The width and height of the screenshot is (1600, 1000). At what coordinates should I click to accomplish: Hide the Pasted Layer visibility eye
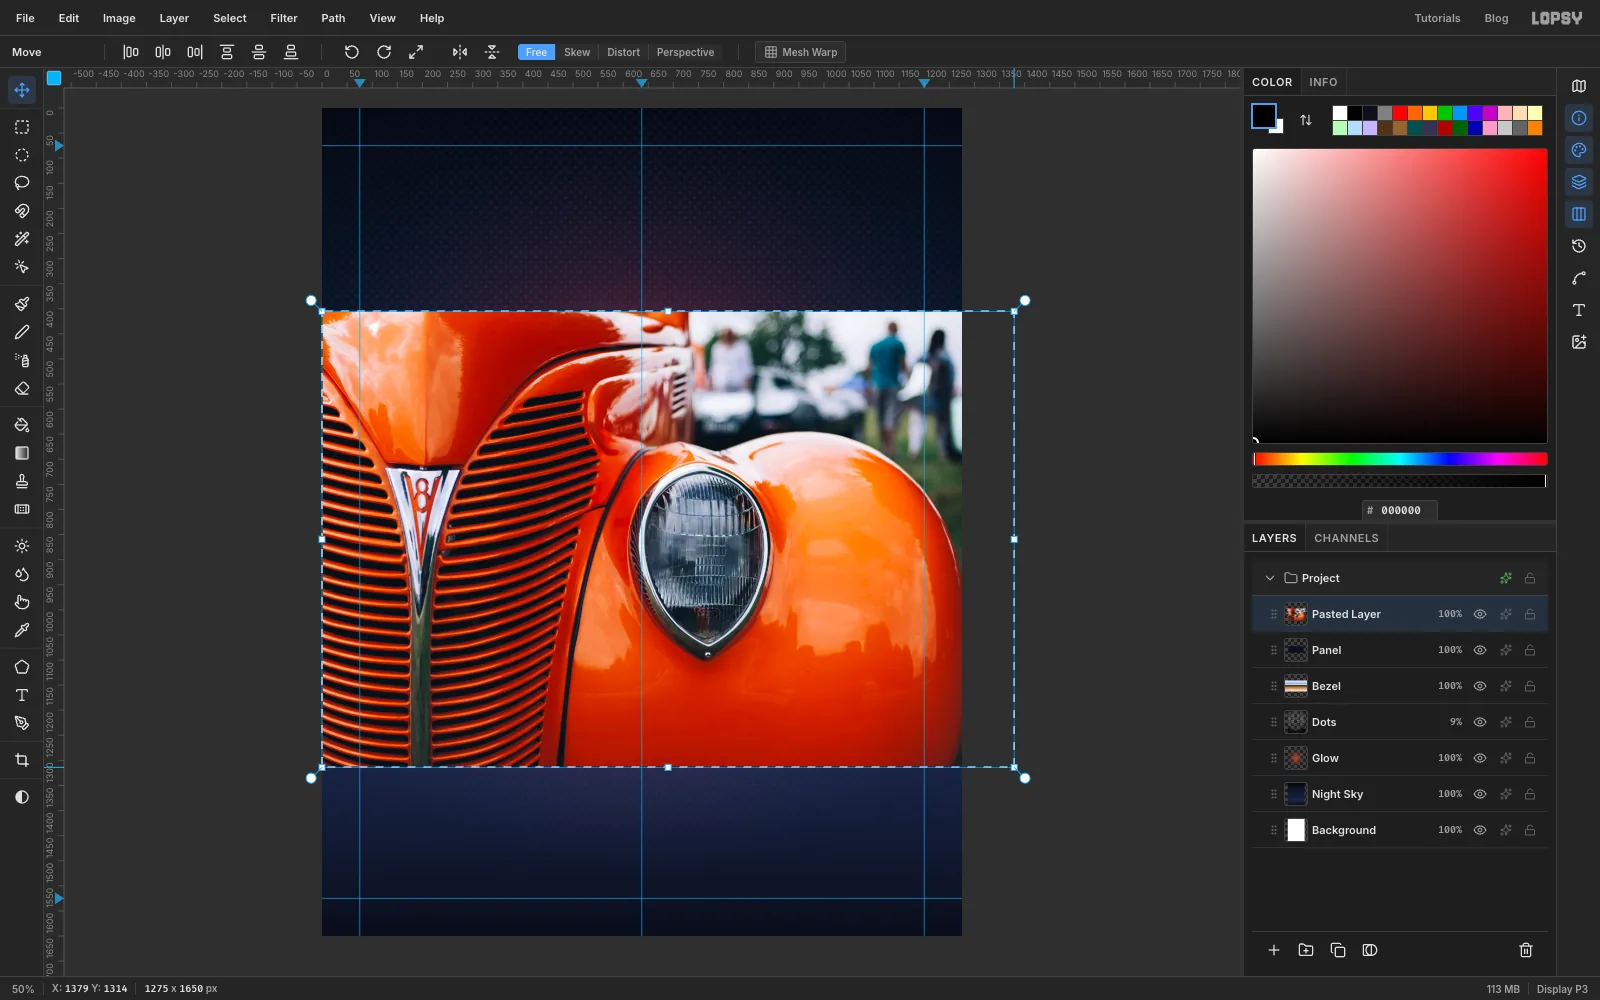point(1480,614)
